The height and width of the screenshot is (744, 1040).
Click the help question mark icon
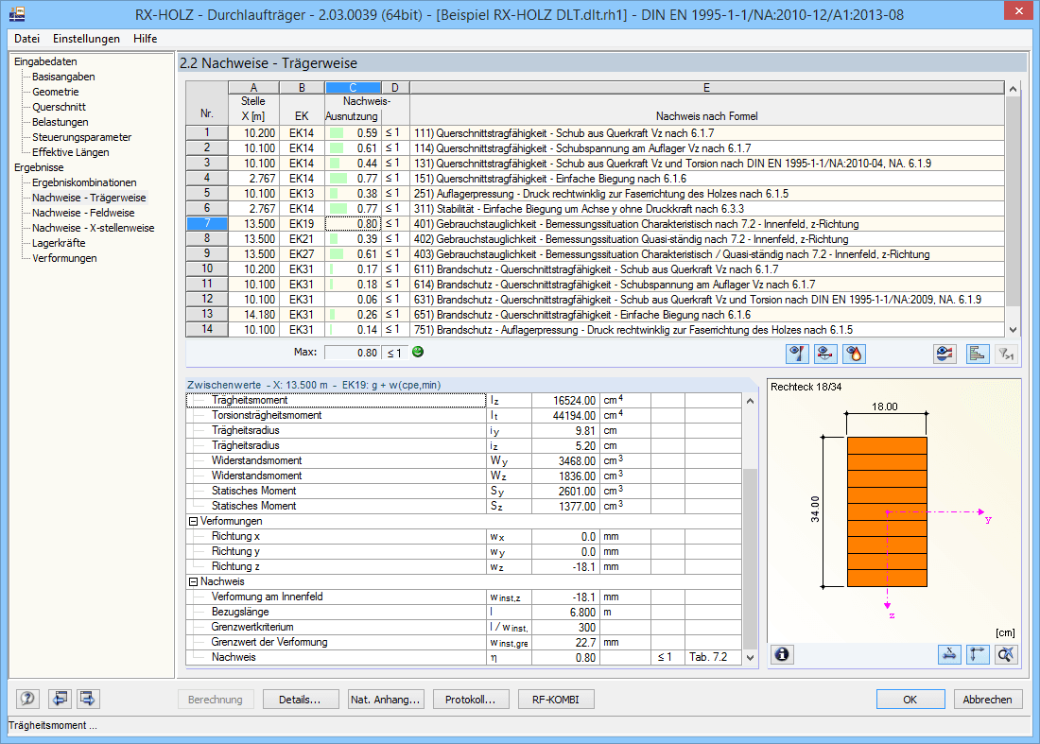28,699
